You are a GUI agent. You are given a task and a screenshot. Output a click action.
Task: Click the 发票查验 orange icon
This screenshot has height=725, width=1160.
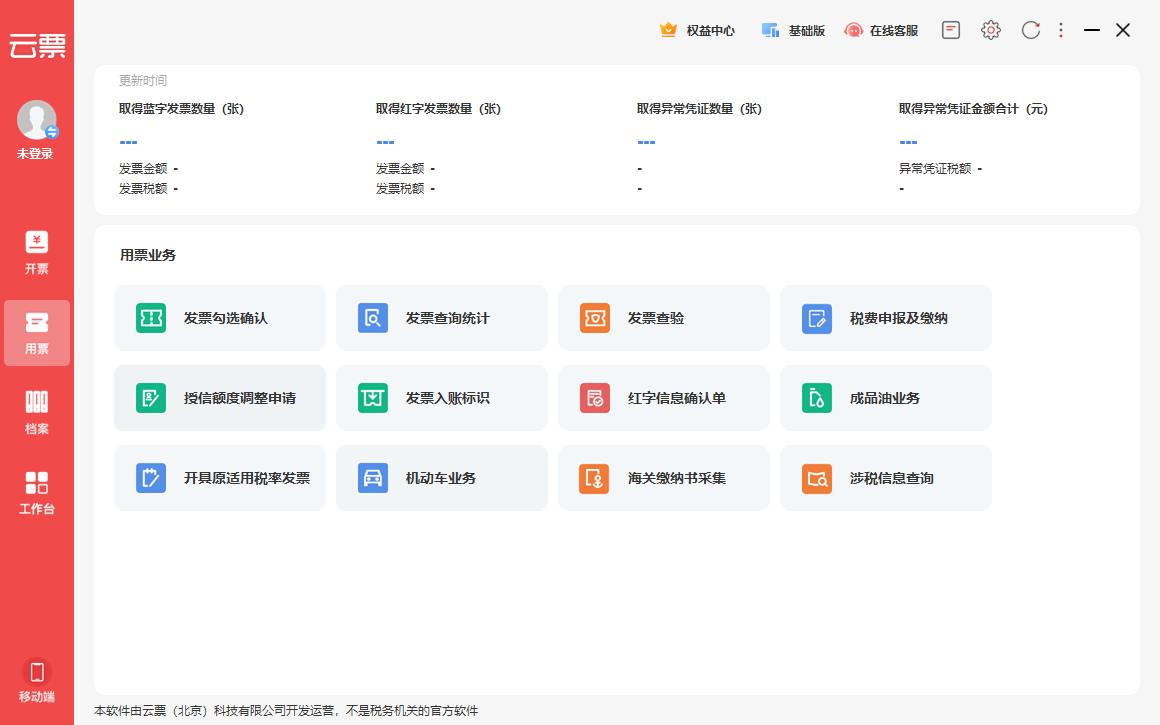[595, 318]
